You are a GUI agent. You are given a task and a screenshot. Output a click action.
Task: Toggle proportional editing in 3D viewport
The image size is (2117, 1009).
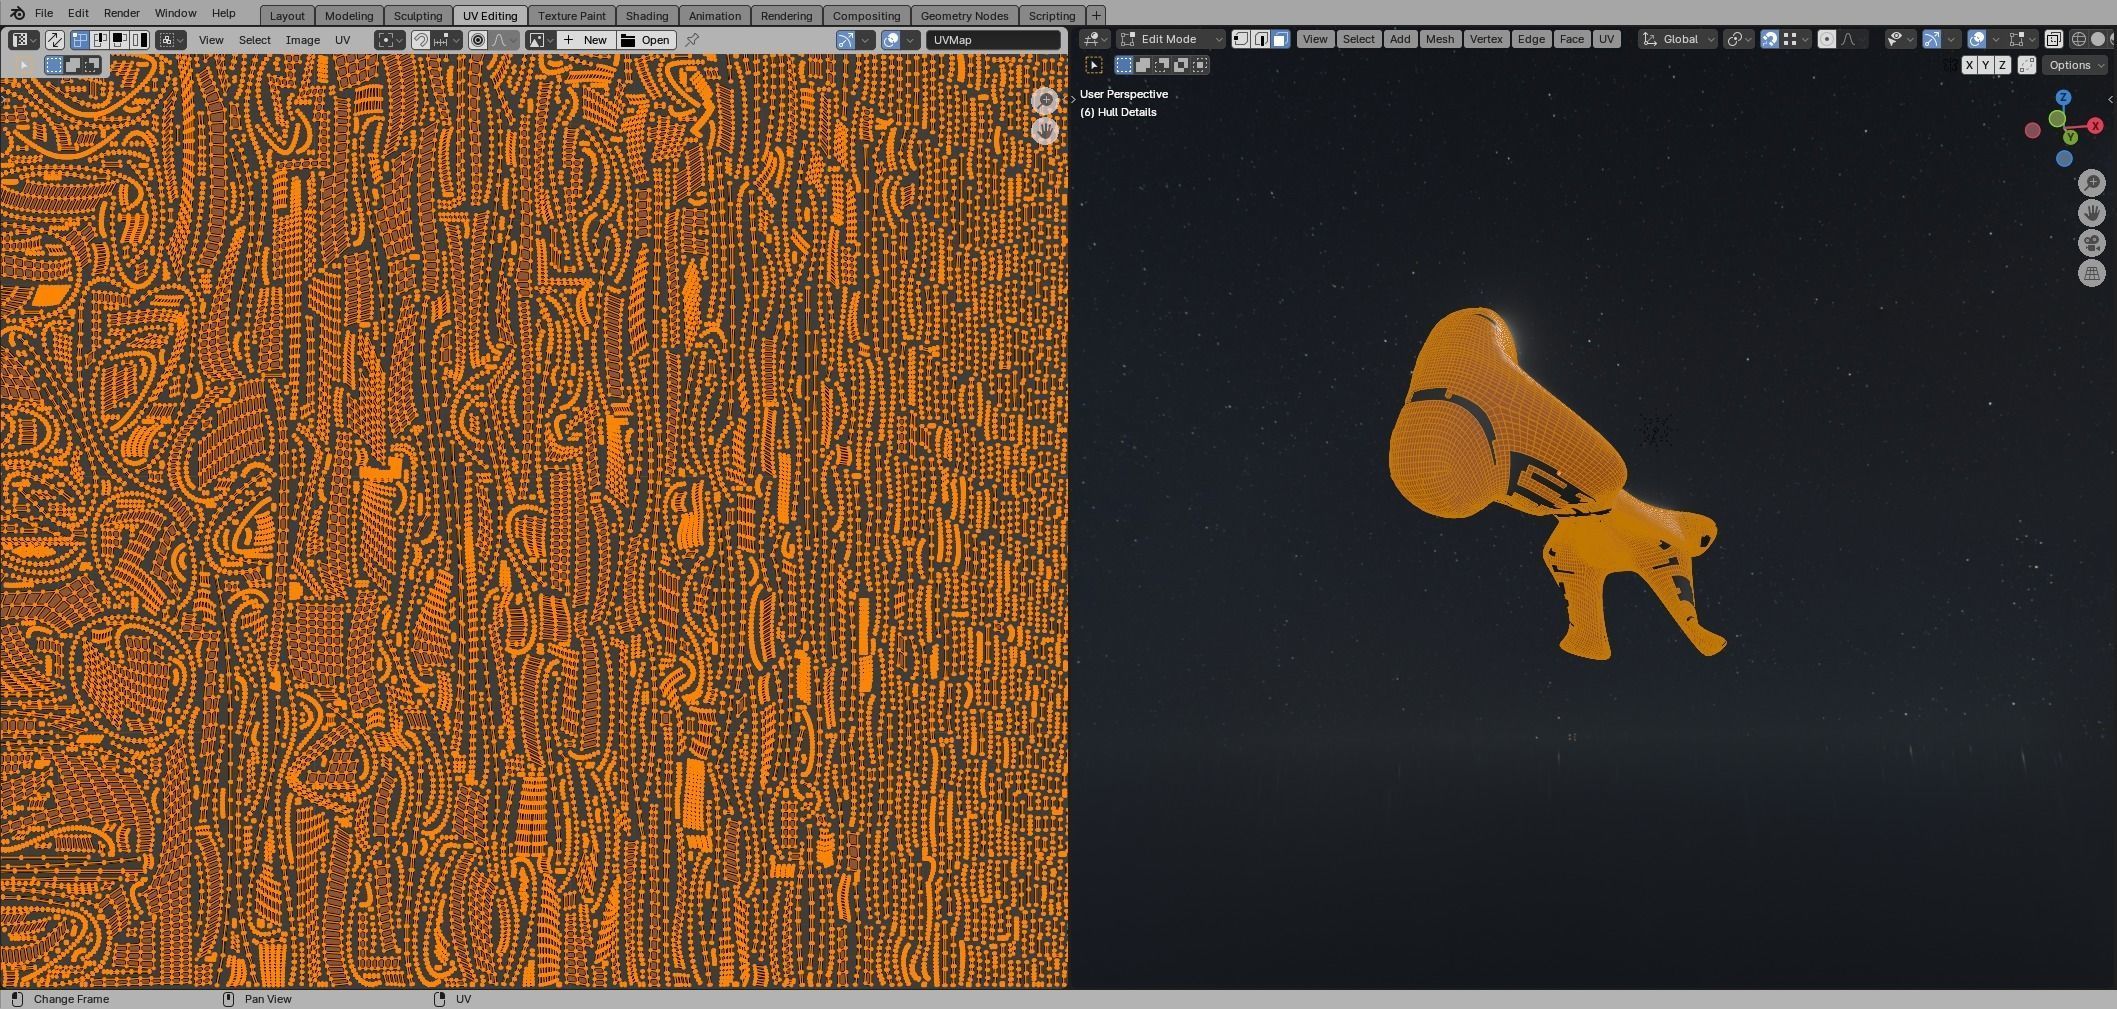click(x=1827, y=39)
